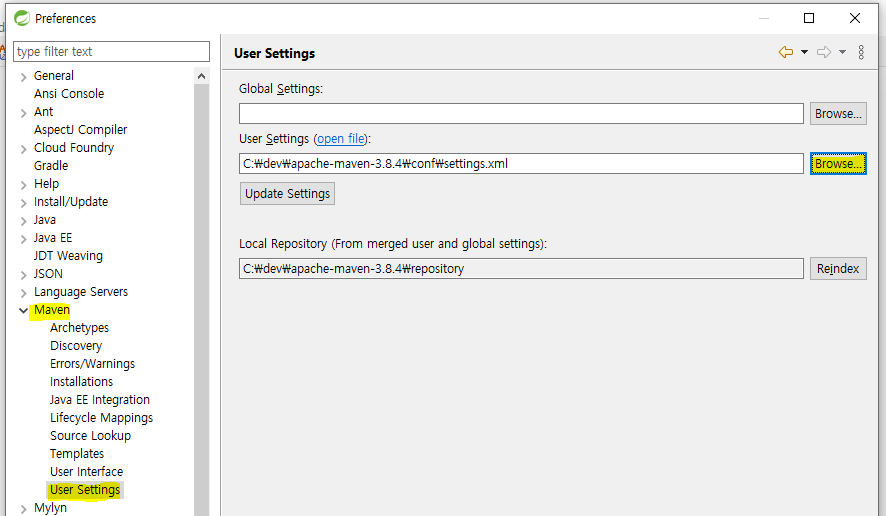Image resolution: width=886 pixels, height=516 pixels.
Task: Click the Update Settings button
Action: (x=287, y=193)
